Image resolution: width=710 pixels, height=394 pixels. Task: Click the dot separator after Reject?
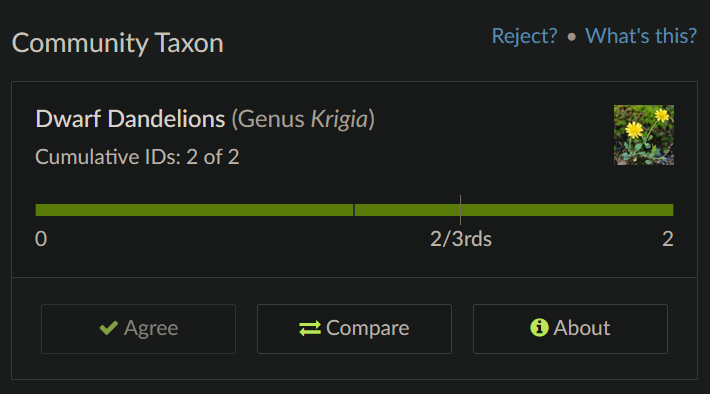click(x=571, y=37)
